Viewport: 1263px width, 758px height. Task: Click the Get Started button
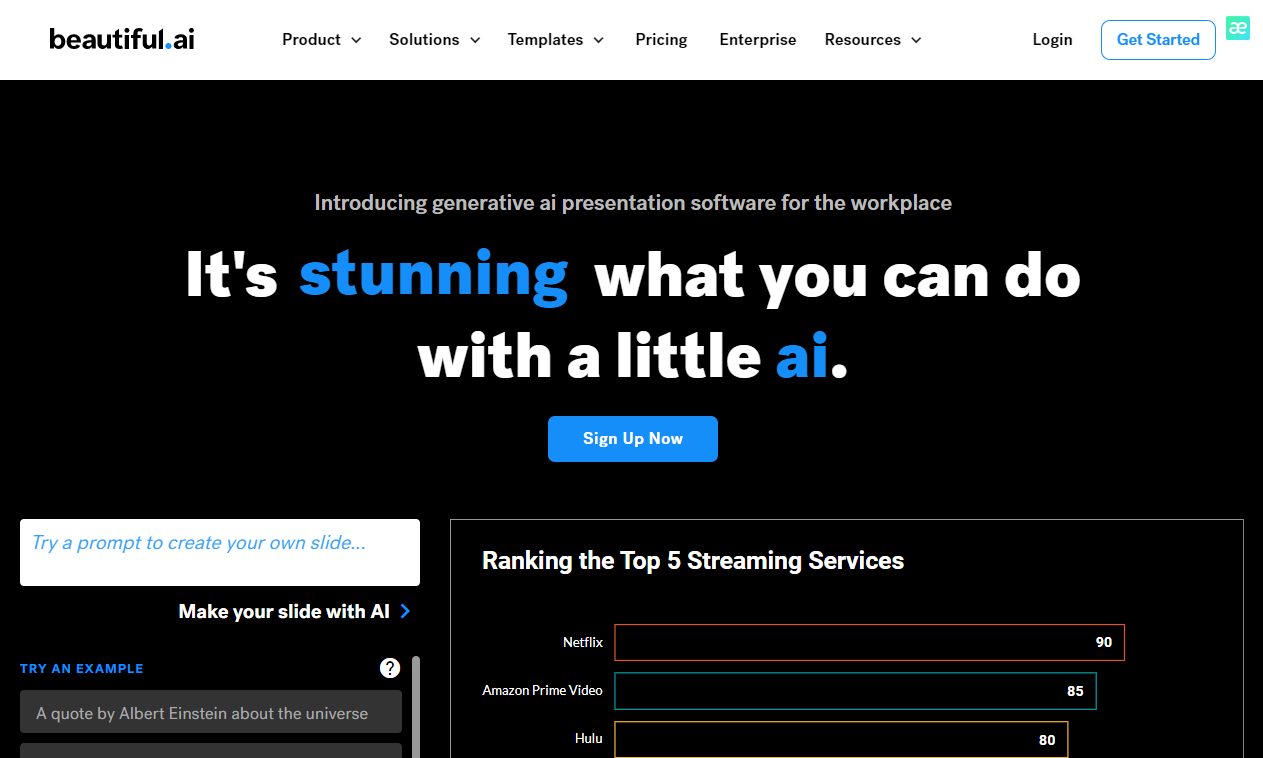(1158, 40)
